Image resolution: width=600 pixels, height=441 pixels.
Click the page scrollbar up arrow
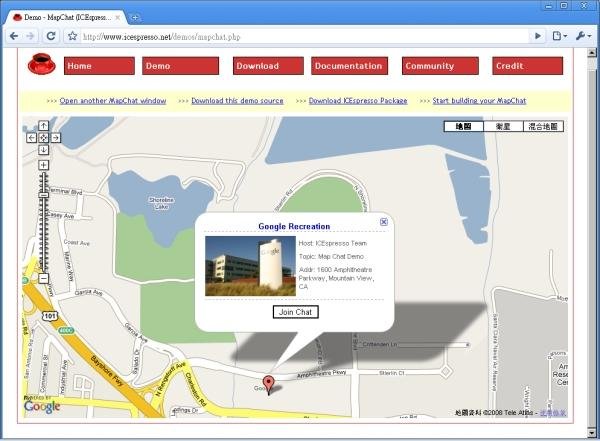click(x=592, y=53)
